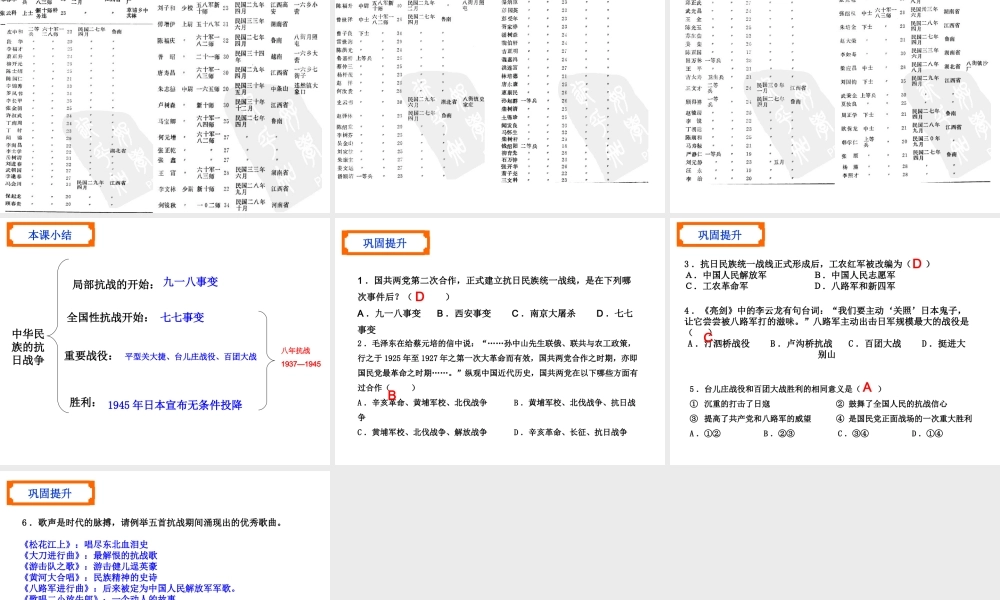The height and width of the screenshot is (600, 1000).
Task: Click option C. 工农革命军 in question 3
Action: pos(717,286)
